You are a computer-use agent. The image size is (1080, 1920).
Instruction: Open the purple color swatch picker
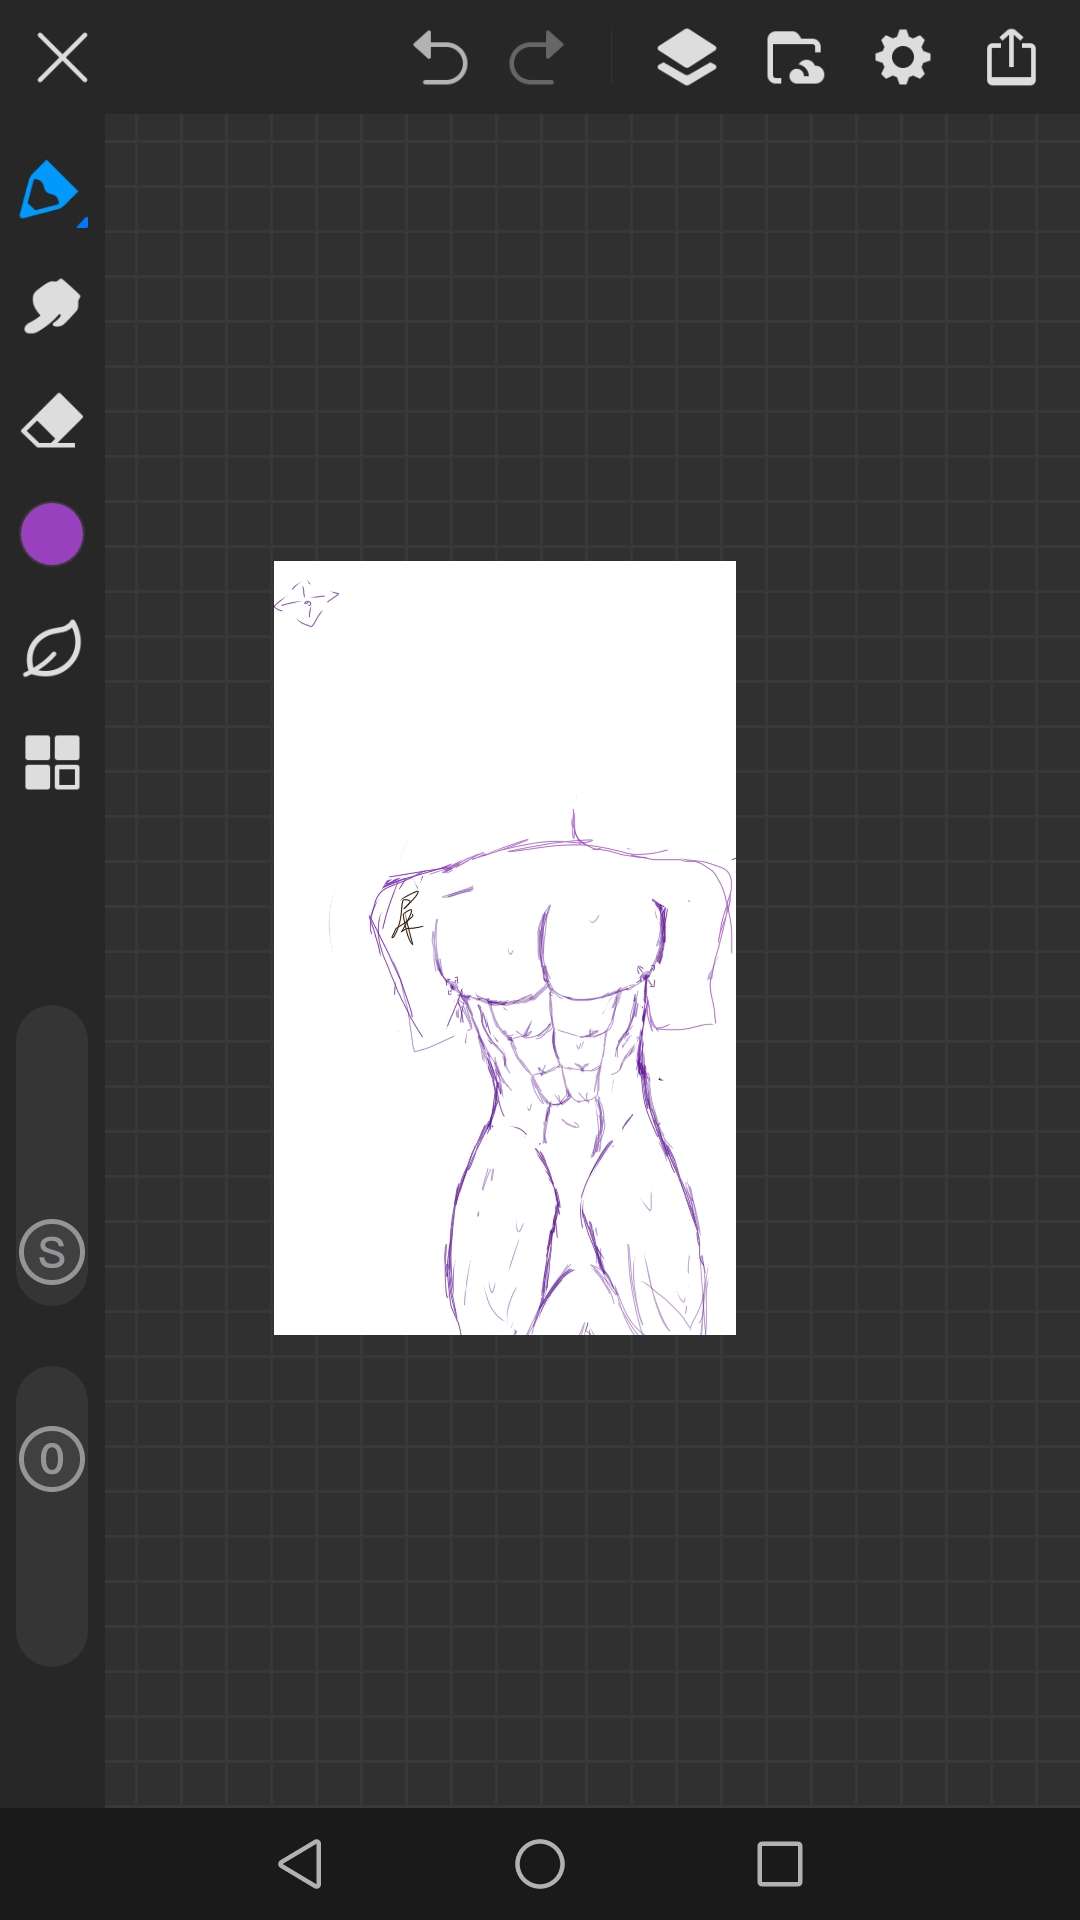pos(52,534)
